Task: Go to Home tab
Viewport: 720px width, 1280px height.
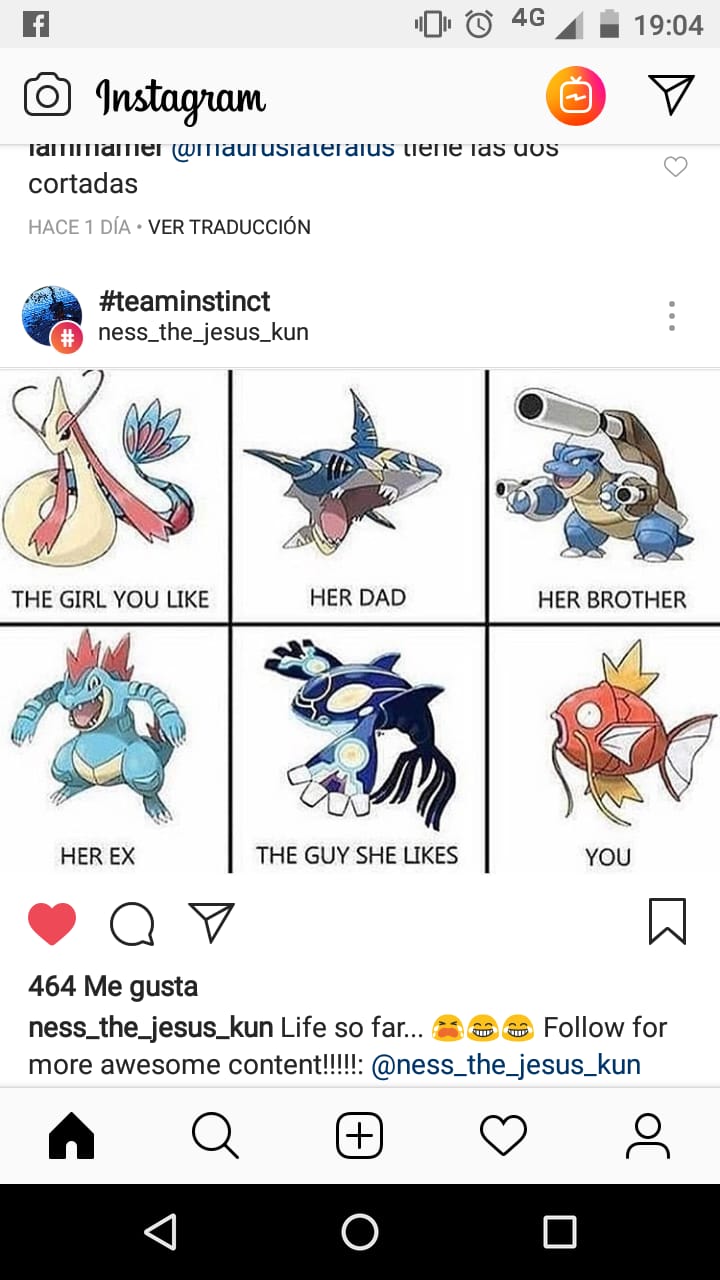Action: click(x=72, y=1136)
